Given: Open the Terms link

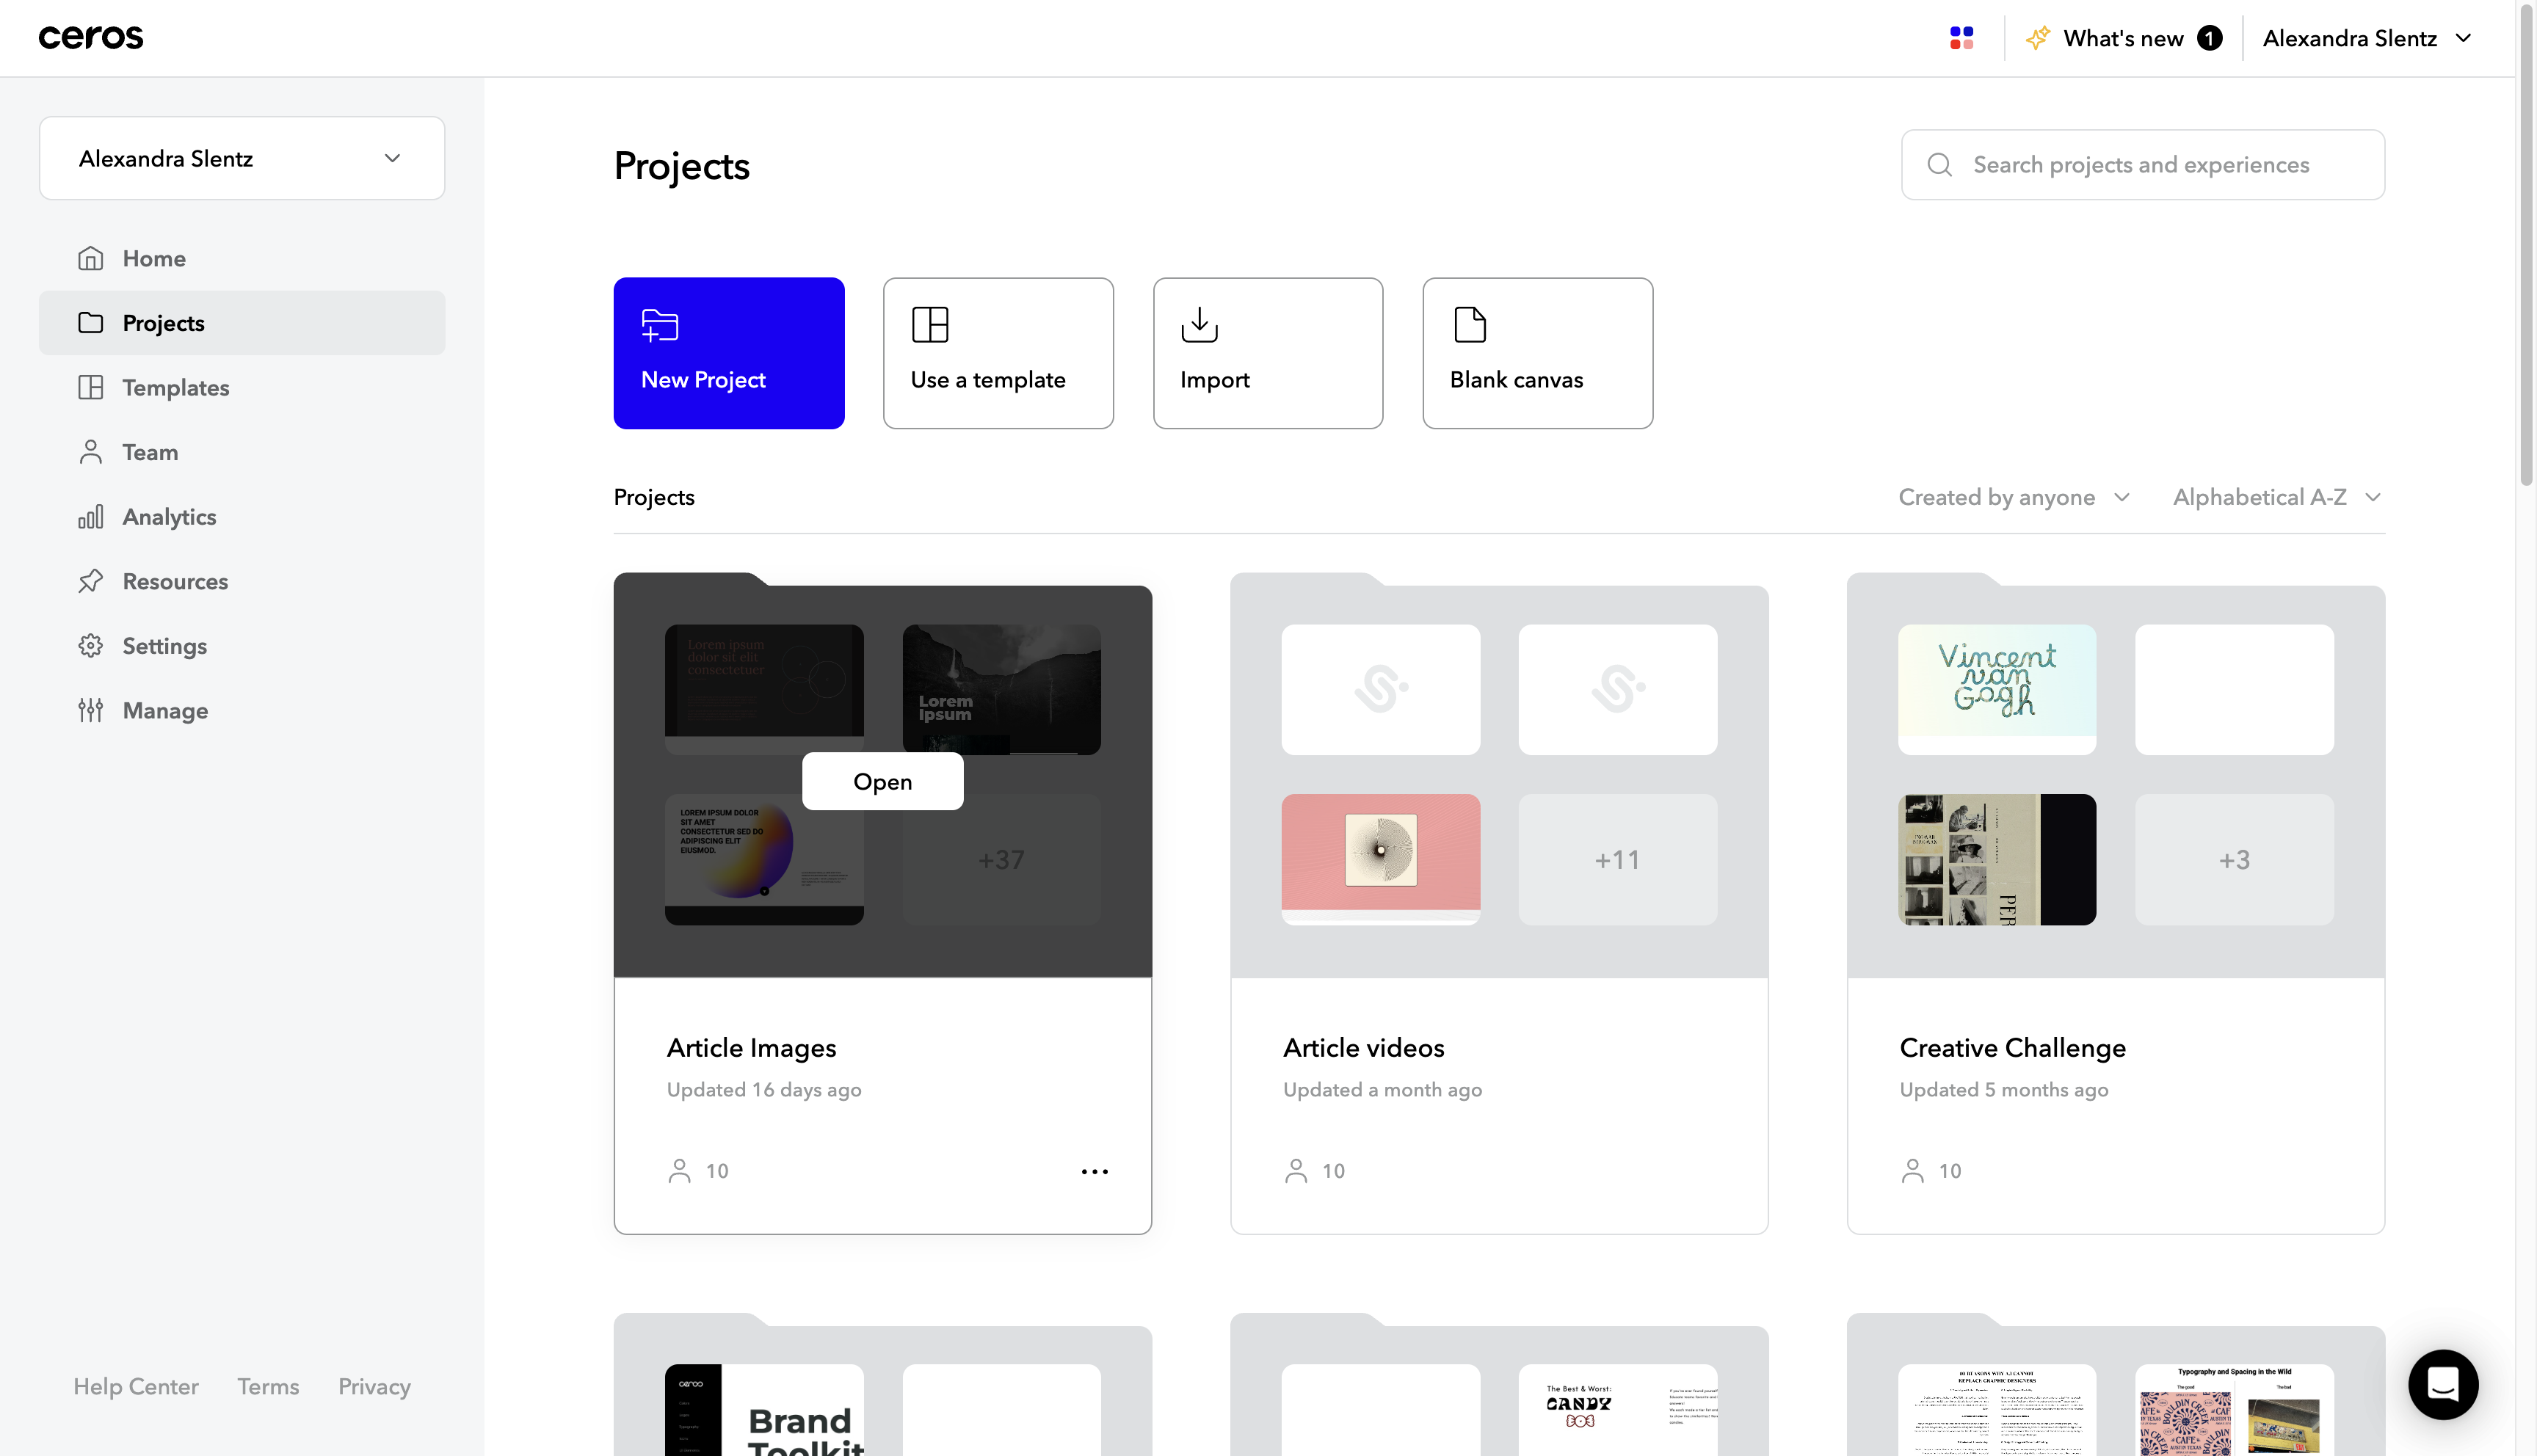Looking at the screenshot, I should (268, 1386).
